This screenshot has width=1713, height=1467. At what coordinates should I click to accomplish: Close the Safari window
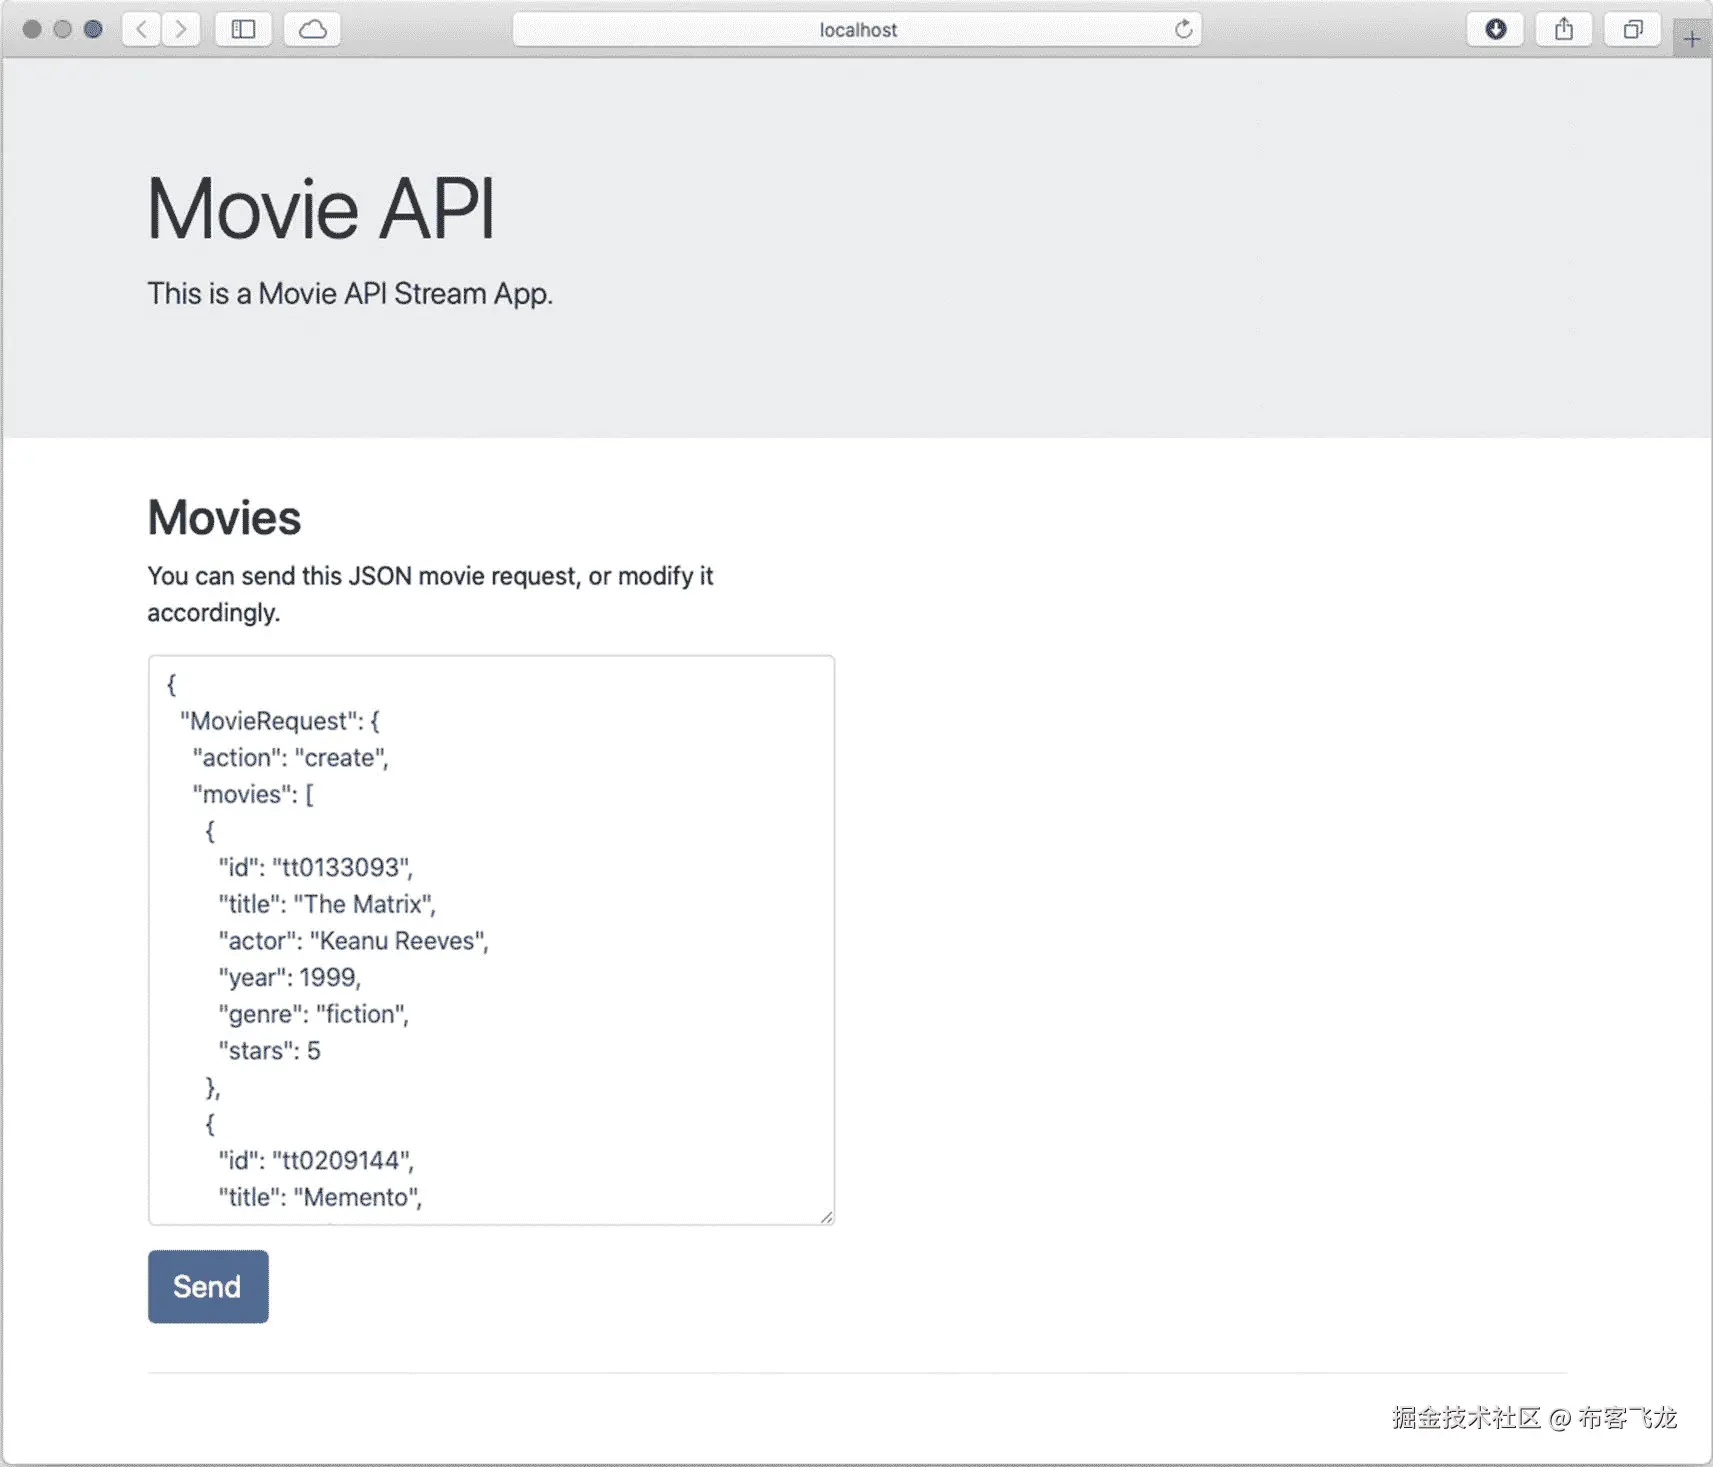coord(32,29)
